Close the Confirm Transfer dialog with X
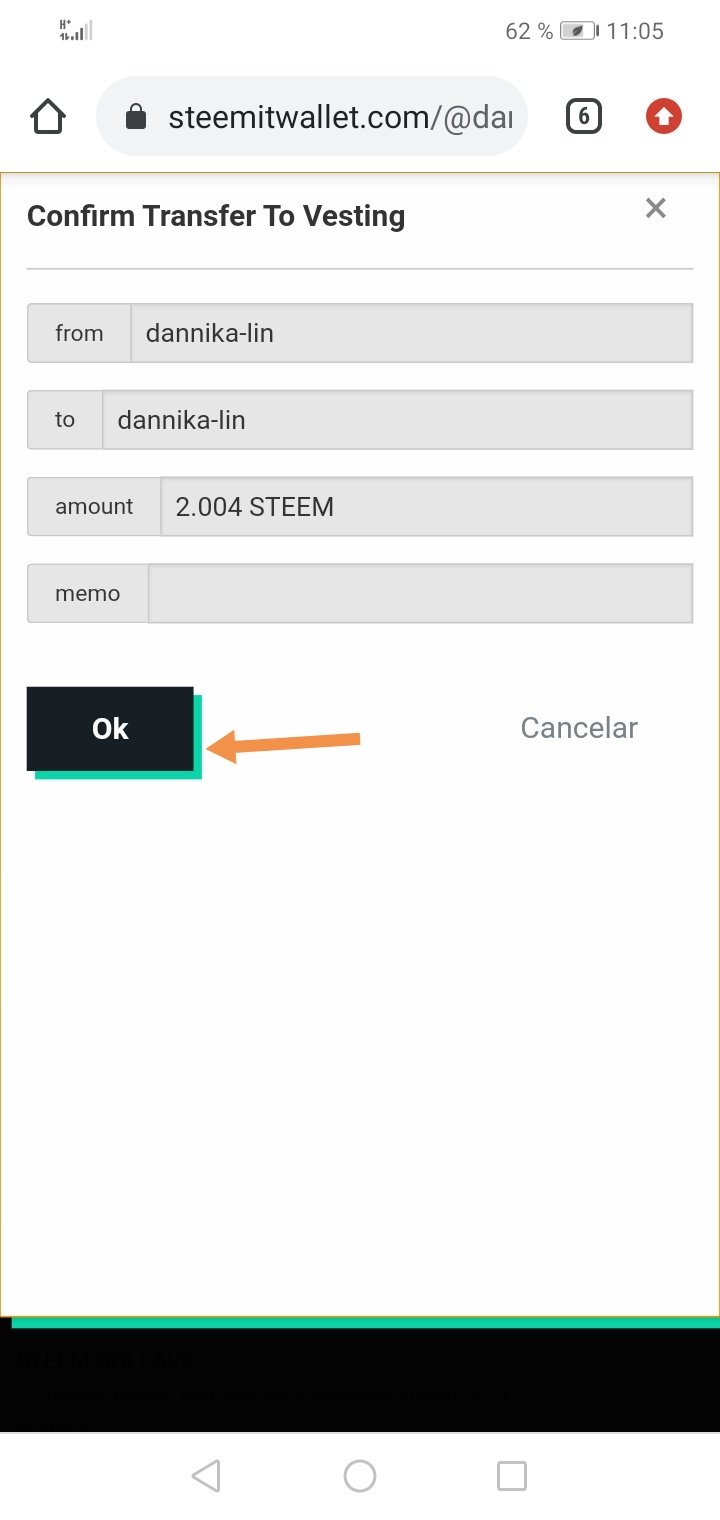720x1520 pixels. point(655,208)
